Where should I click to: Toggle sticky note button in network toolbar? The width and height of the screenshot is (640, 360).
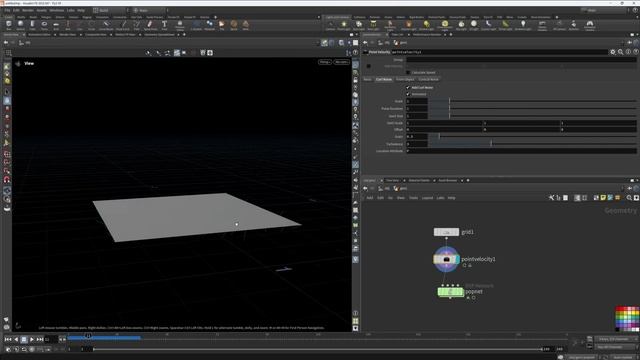coord(603,198)
